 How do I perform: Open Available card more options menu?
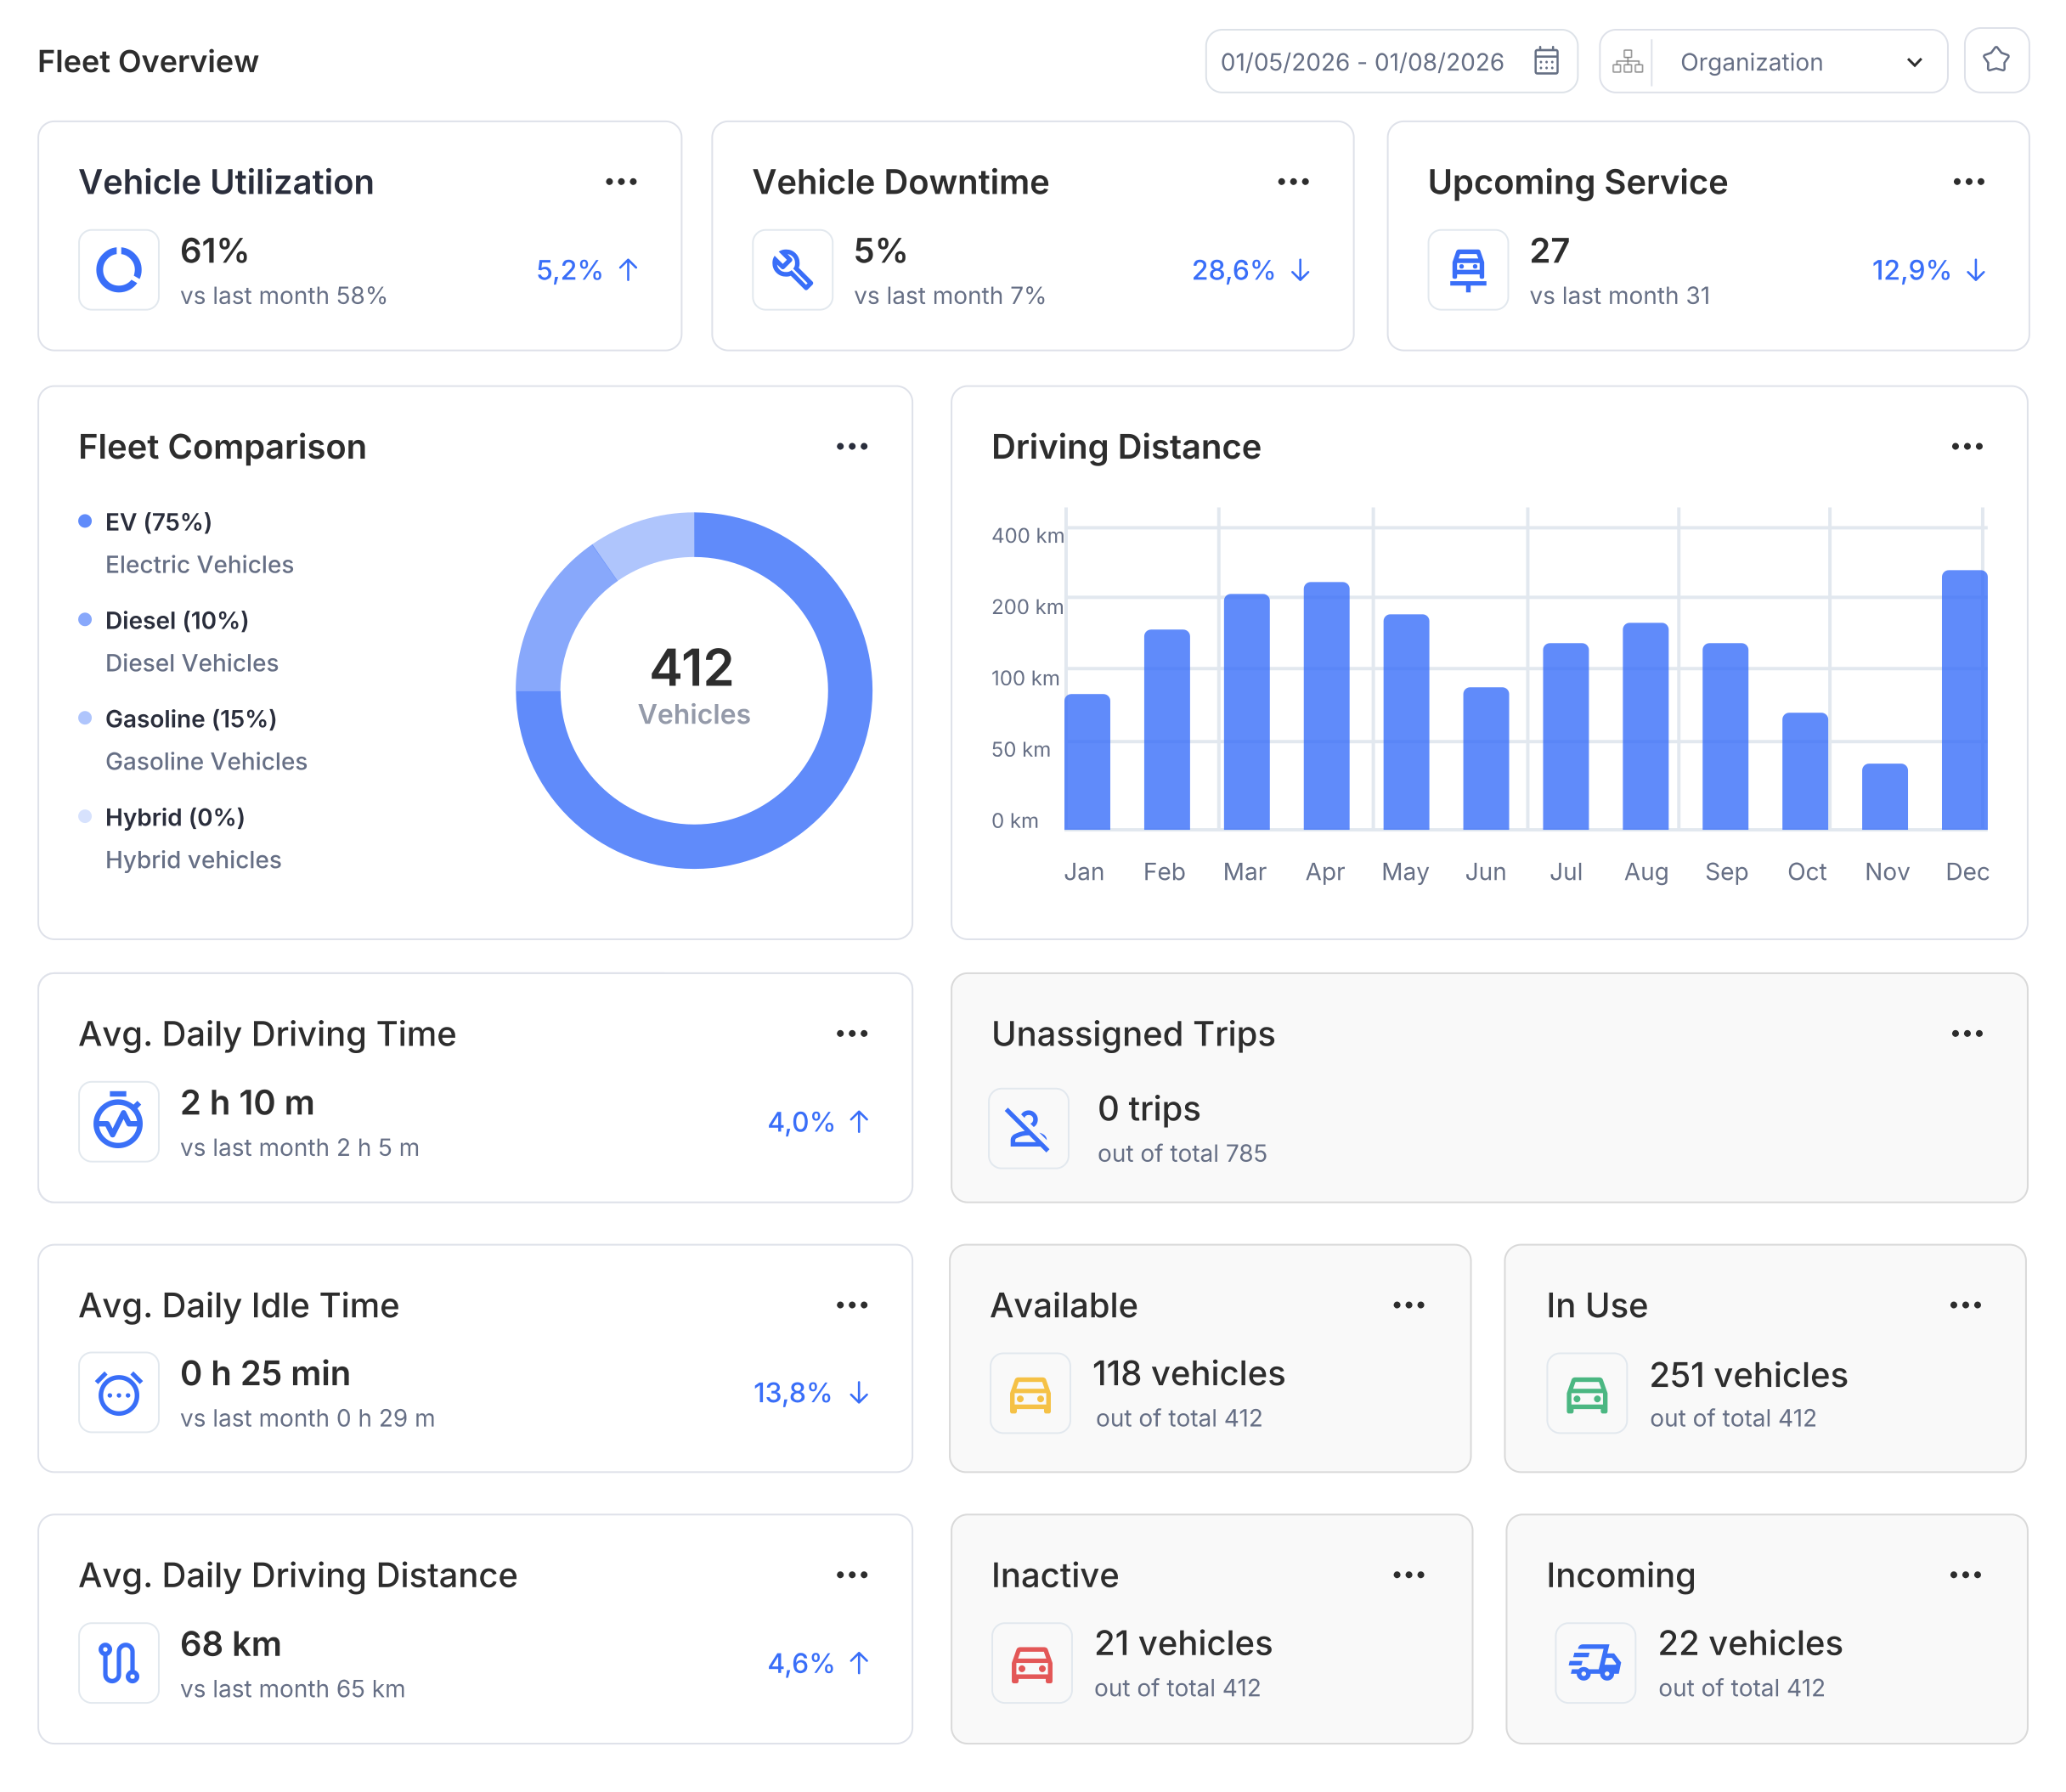[1408, 1305]
